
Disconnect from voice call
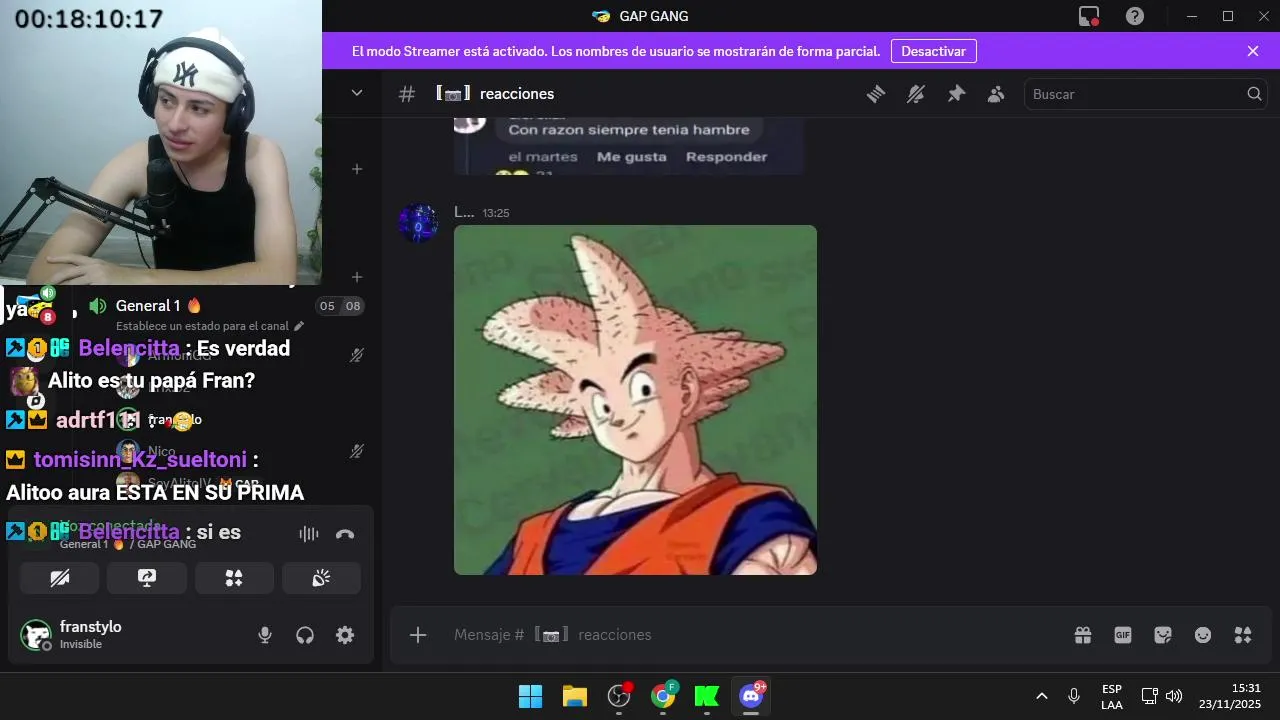click(345, 534)
